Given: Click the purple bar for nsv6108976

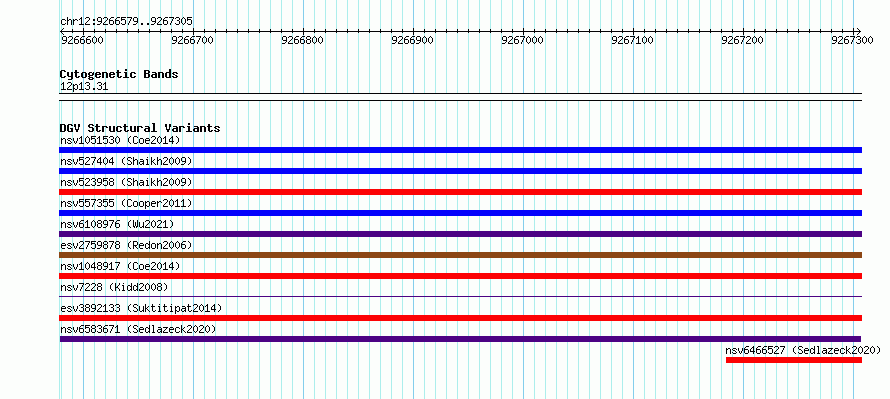Looking at the screenshot, I should tap(460, 234).
